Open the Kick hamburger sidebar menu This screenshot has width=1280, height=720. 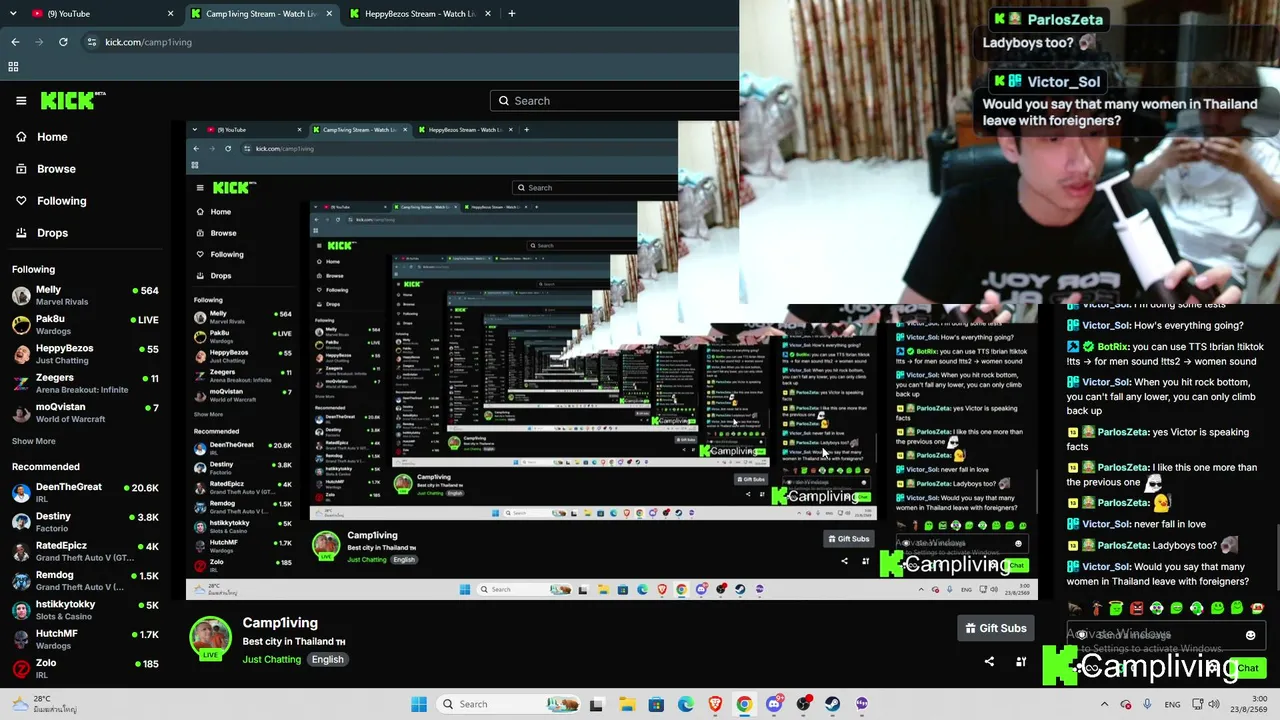(21, 101)
